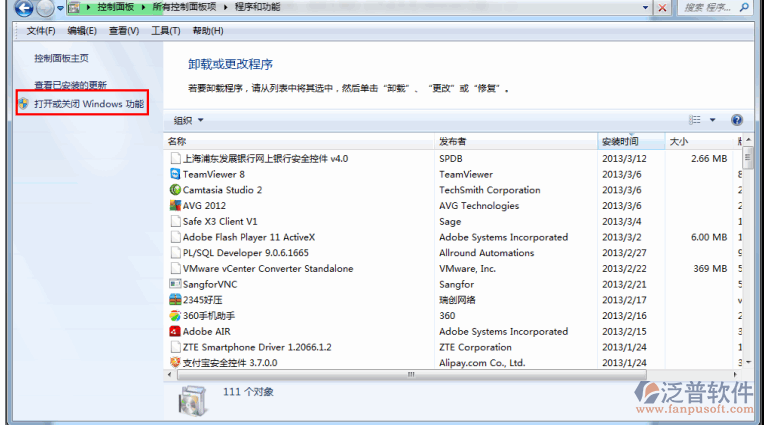The width and height of the screenshot is (764, 425).
Task: Open 打开或关闭 Windows 功能 link
Action: (89, 104)
